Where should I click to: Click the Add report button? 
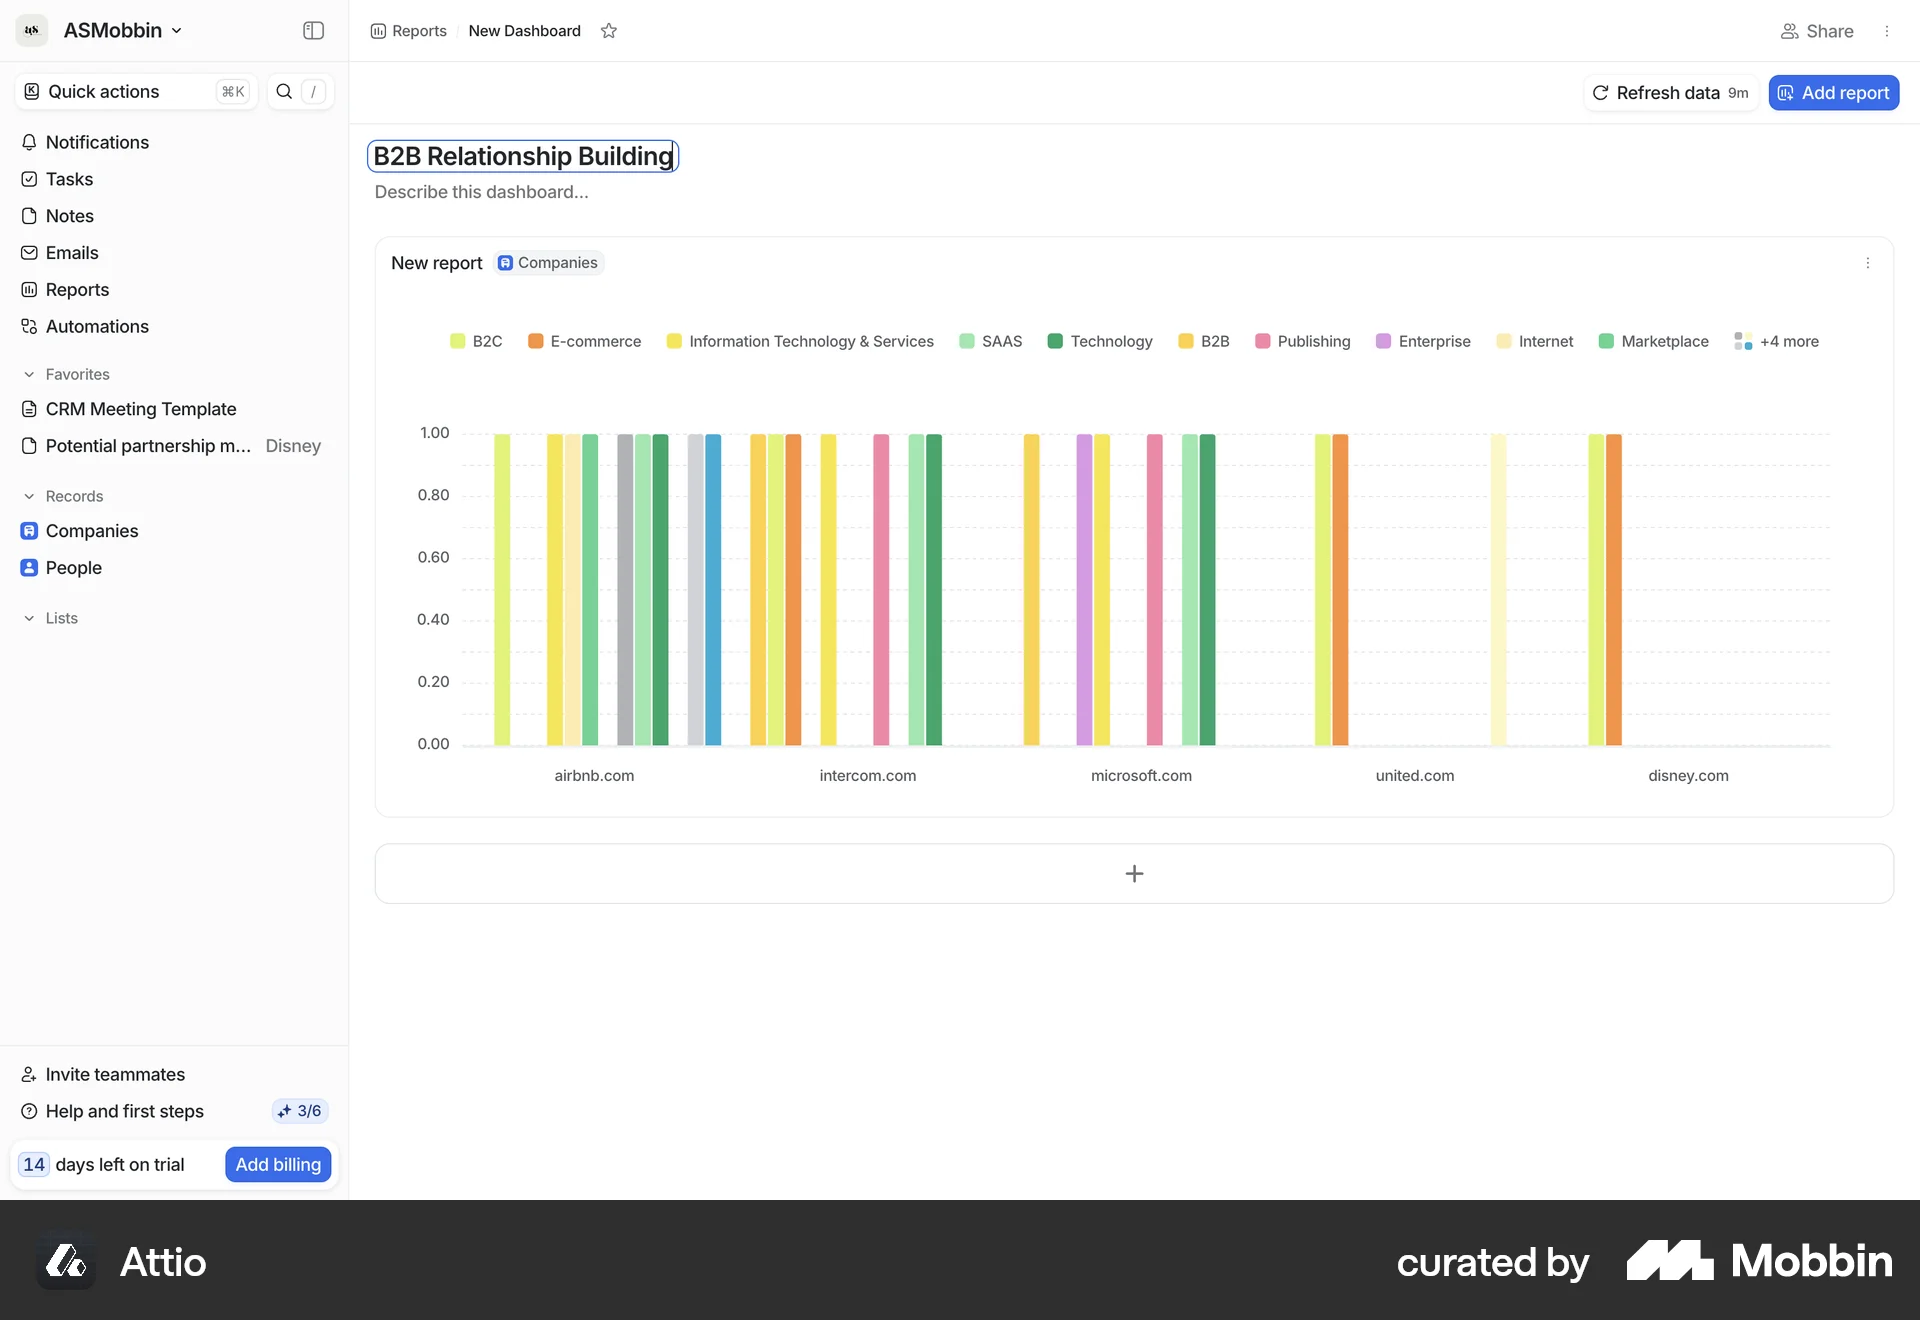click(1834, 92)
